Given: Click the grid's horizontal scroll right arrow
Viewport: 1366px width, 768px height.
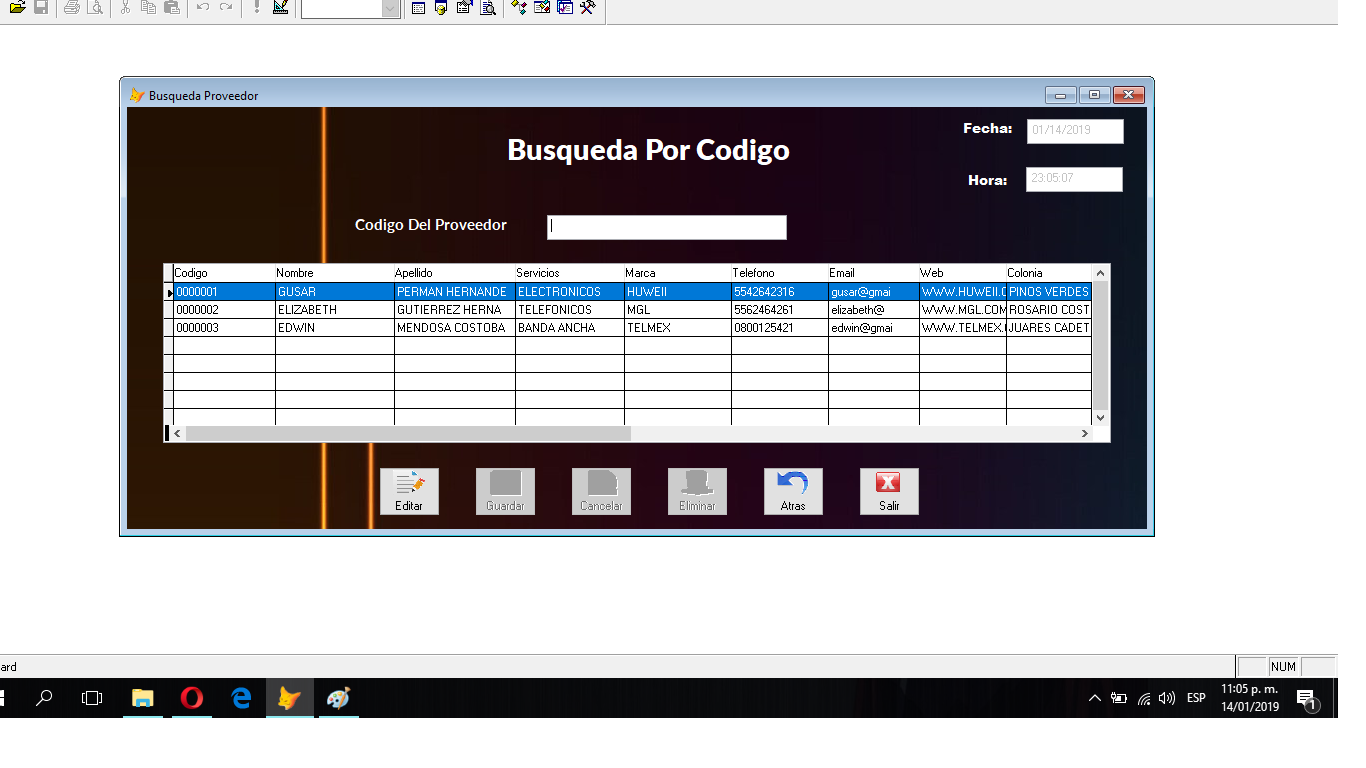Looking at the screenshot, I should click(1084, 434).
